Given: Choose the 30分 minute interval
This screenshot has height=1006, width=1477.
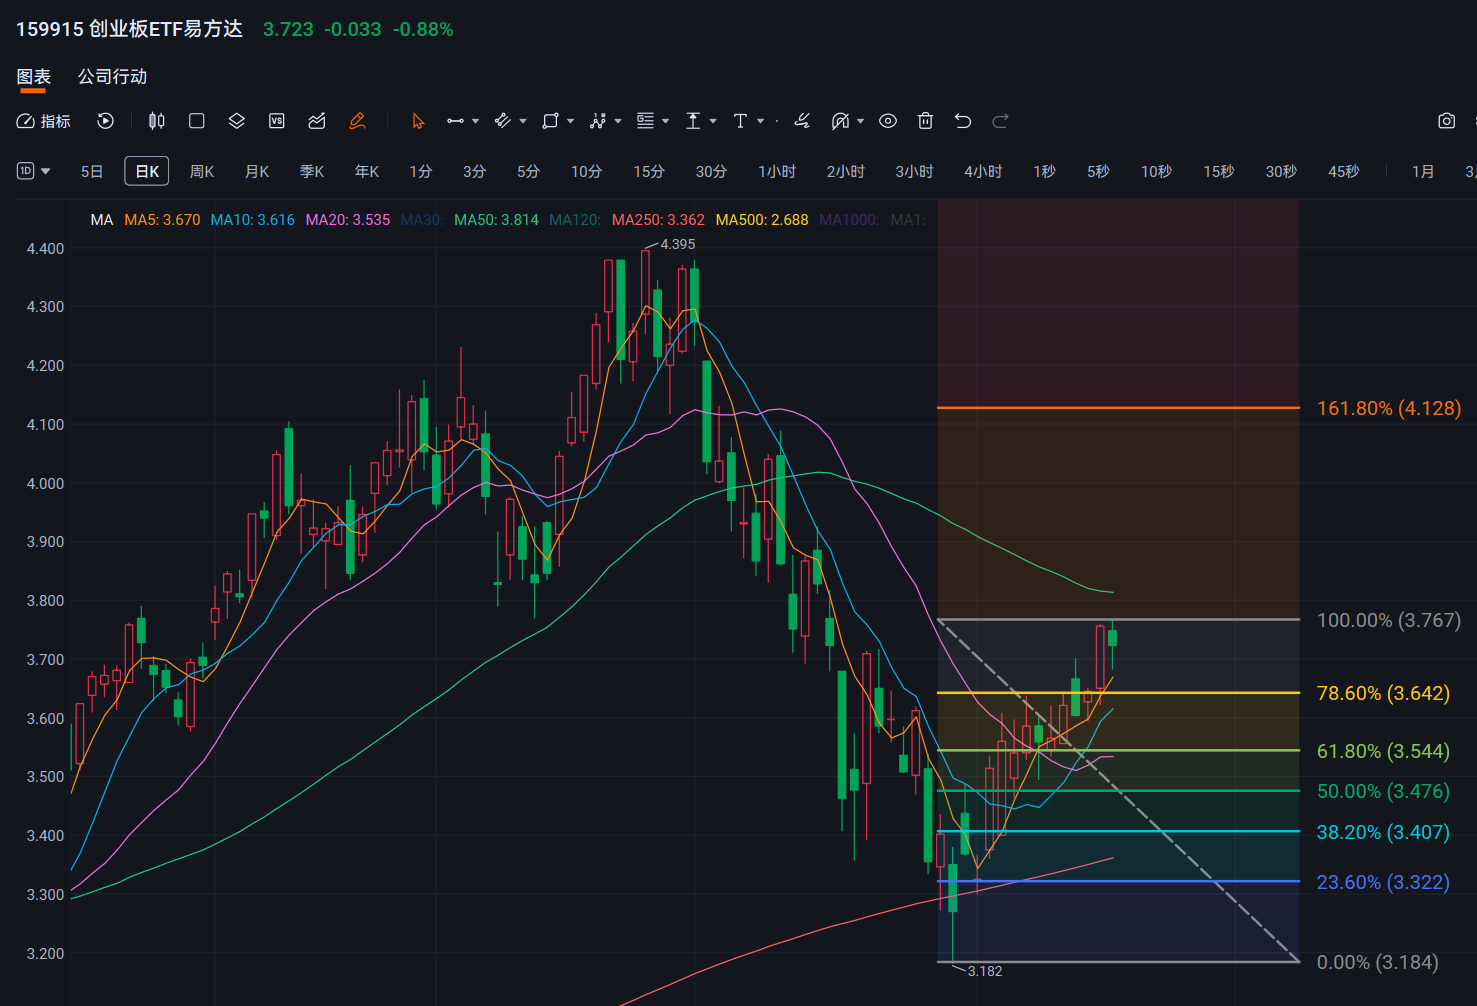Looking at the screenshot, I should (711, 171).
